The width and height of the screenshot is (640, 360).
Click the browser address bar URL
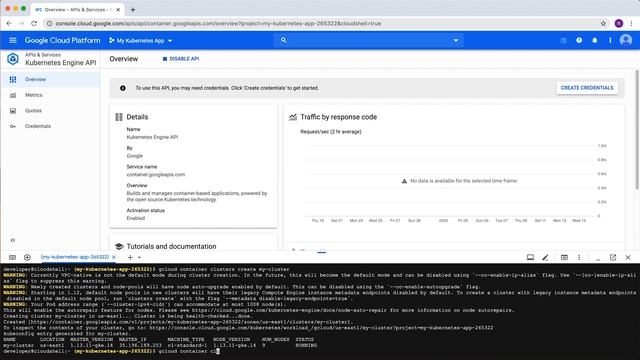(x=218, y=24)
